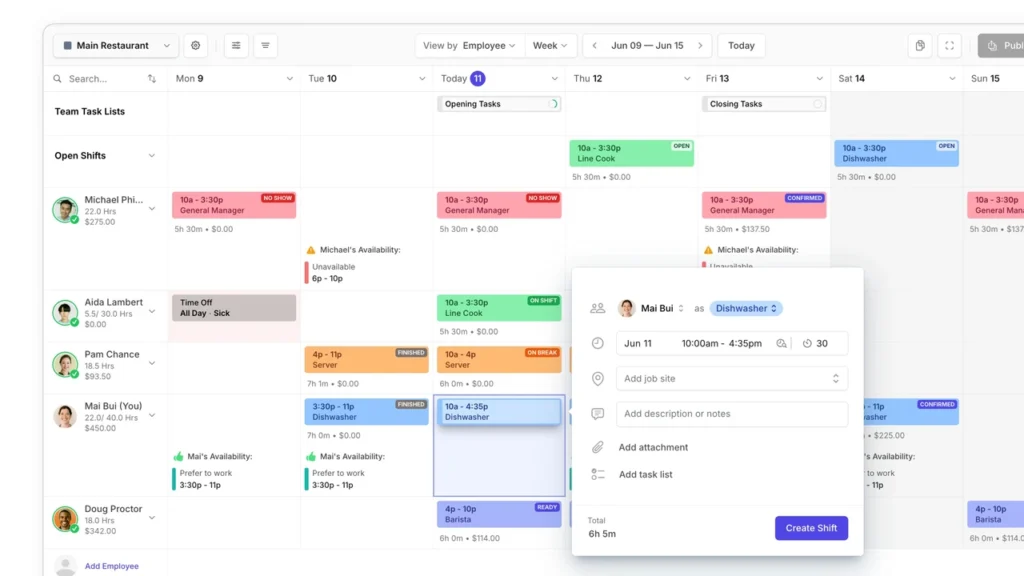The width and height of the screenshot is (1024, 576).
Task: Click the paperclip Add attachment icon
Action: (598, 448)
